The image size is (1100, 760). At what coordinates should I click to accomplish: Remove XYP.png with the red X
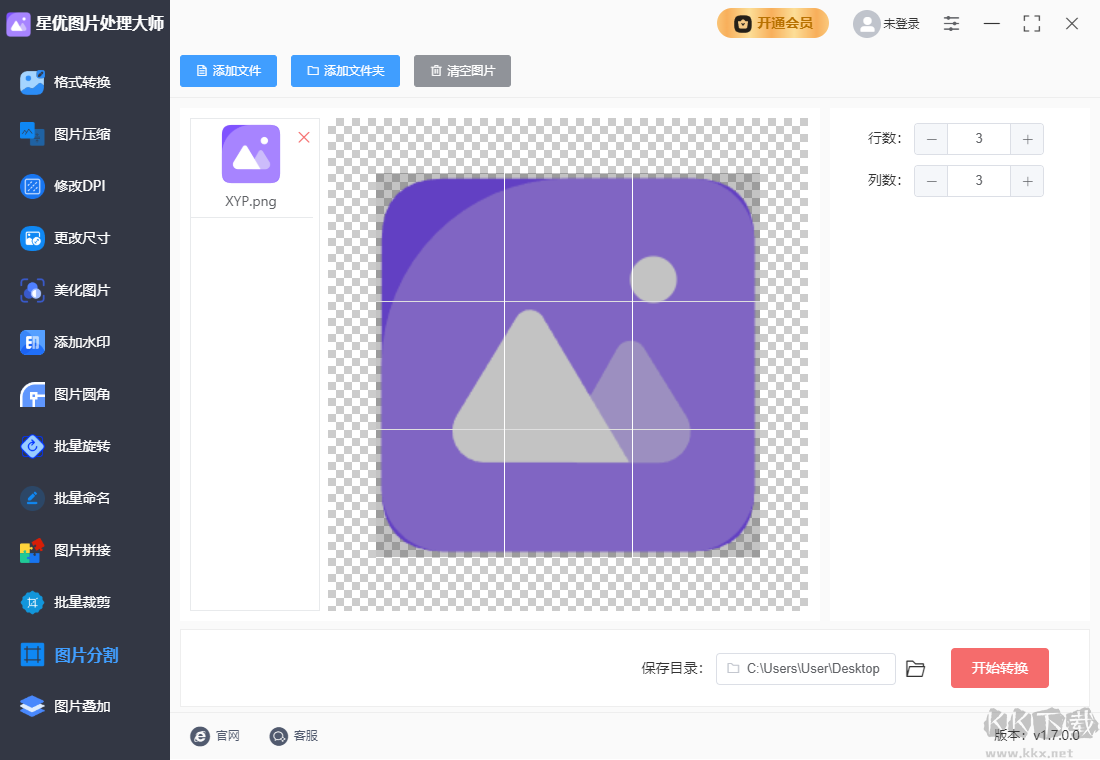tap(304, 138)
